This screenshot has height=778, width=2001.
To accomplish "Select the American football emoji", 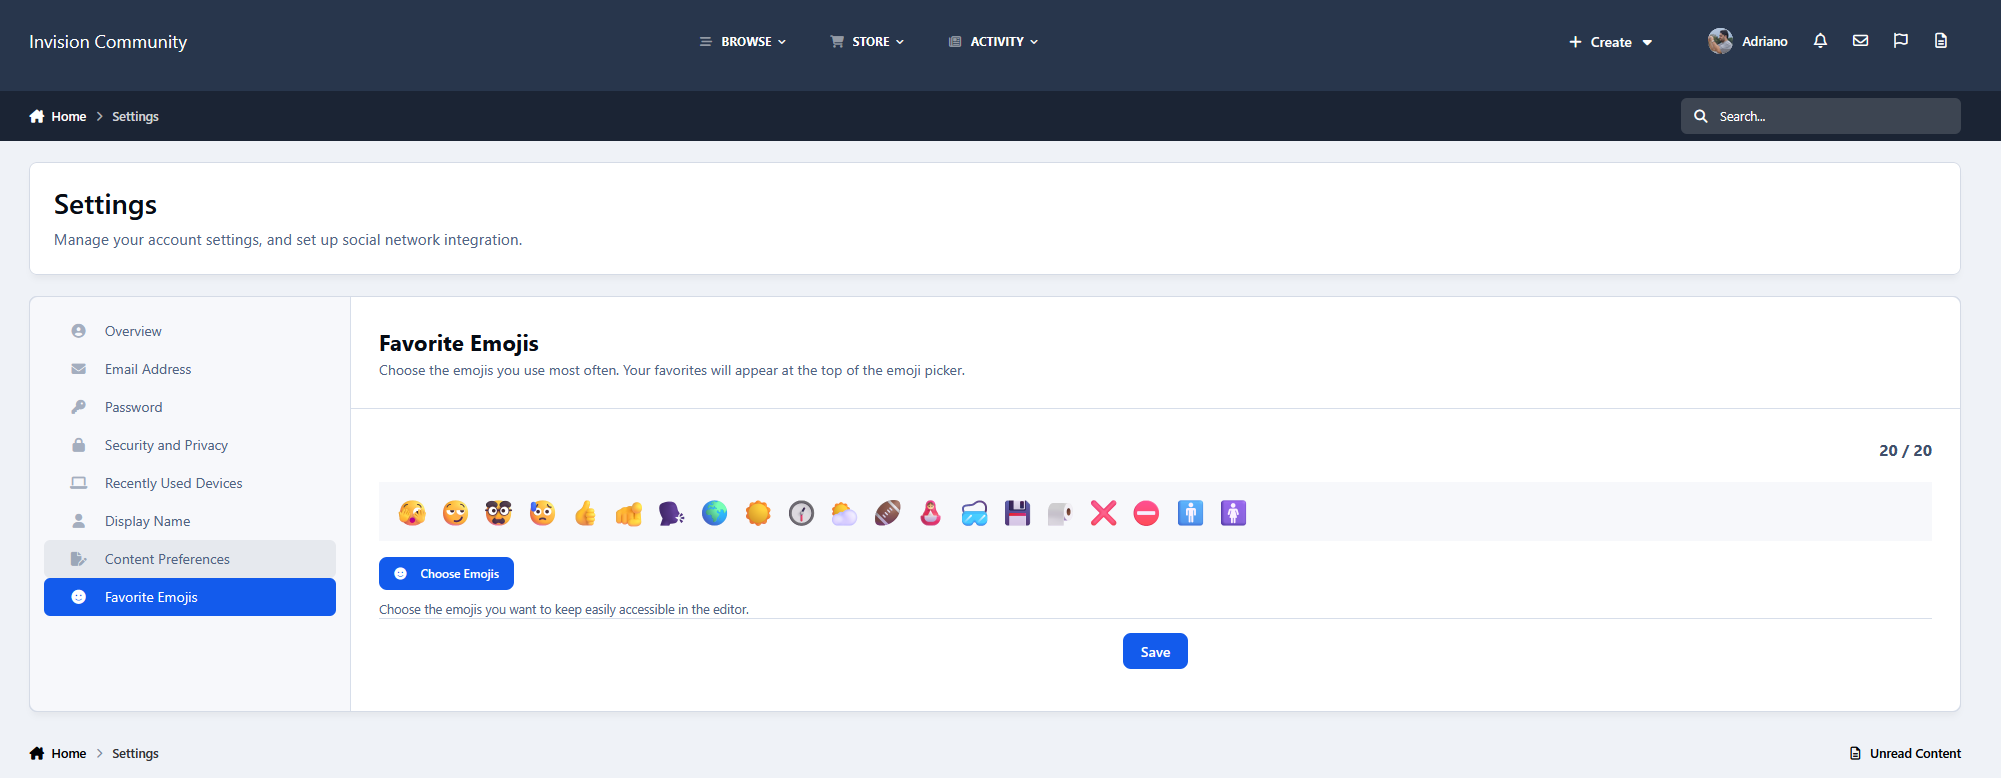I will [887, 513].
